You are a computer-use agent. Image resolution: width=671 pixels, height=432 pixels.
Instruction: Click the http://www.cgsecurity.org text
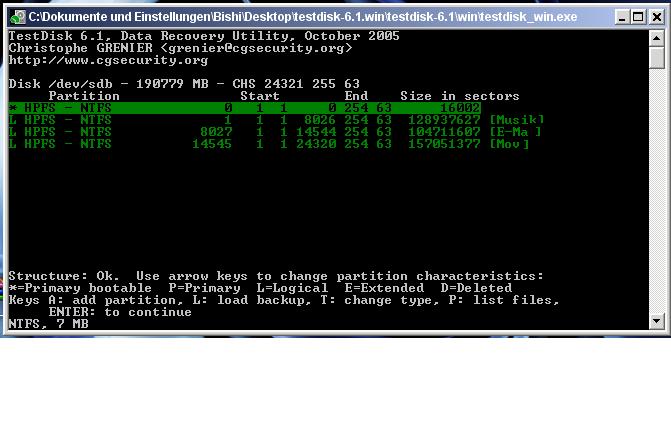point(108,60)
